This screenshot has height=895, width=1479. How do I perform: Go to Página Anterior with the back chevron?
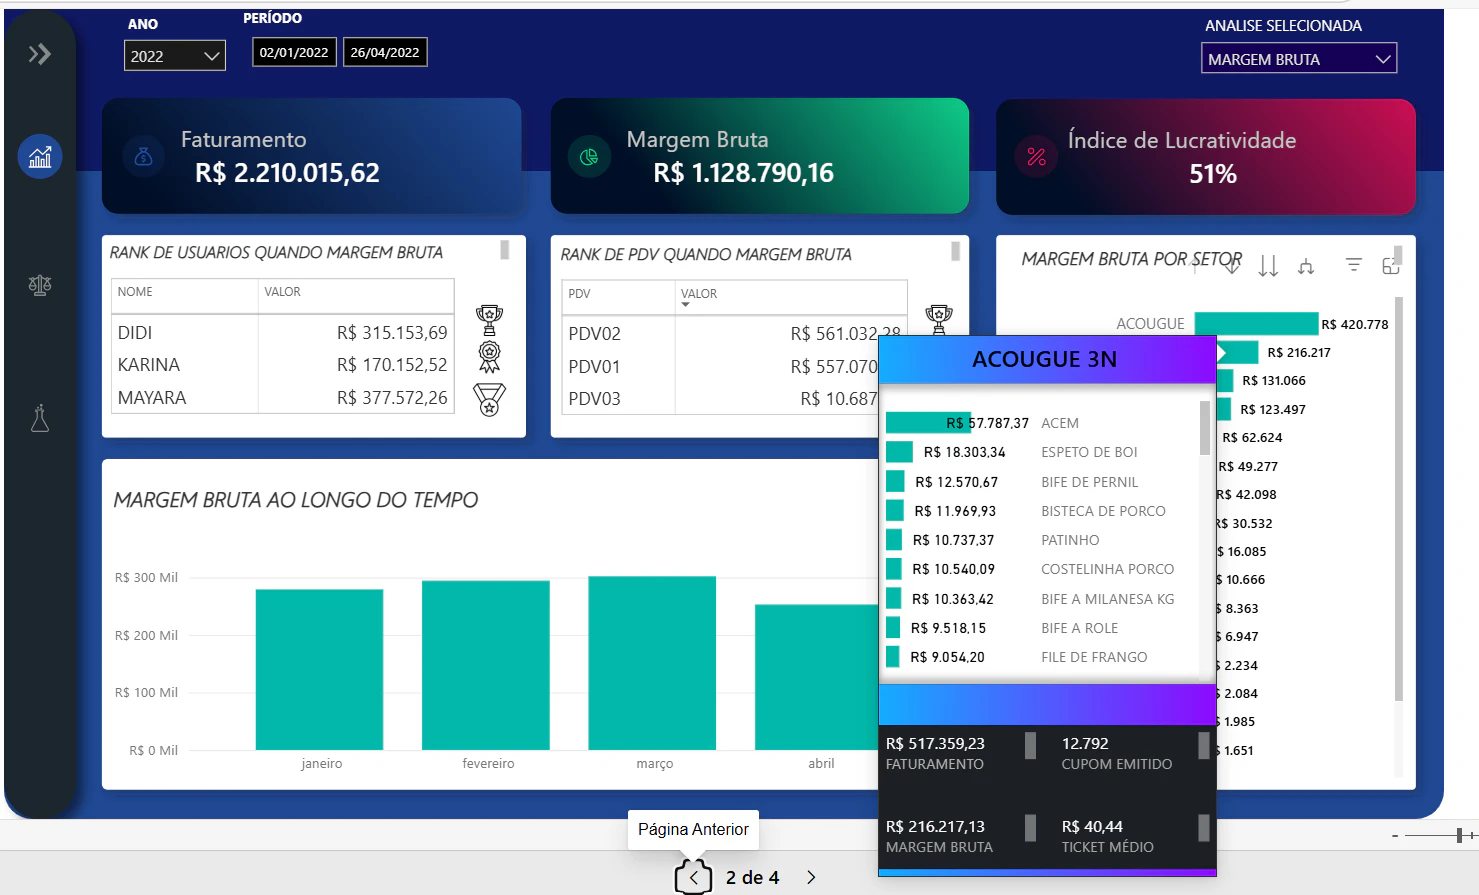[x=693, y=877]
